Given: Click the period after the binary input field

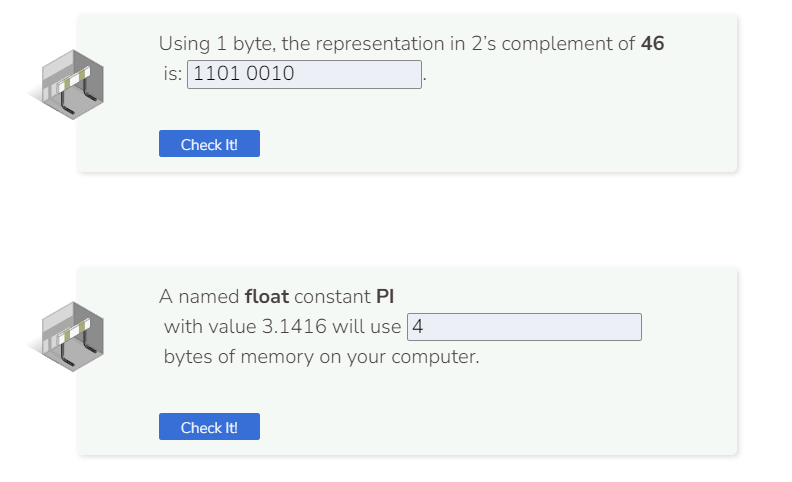Looking at the screenshot, I should pos(425,78).
